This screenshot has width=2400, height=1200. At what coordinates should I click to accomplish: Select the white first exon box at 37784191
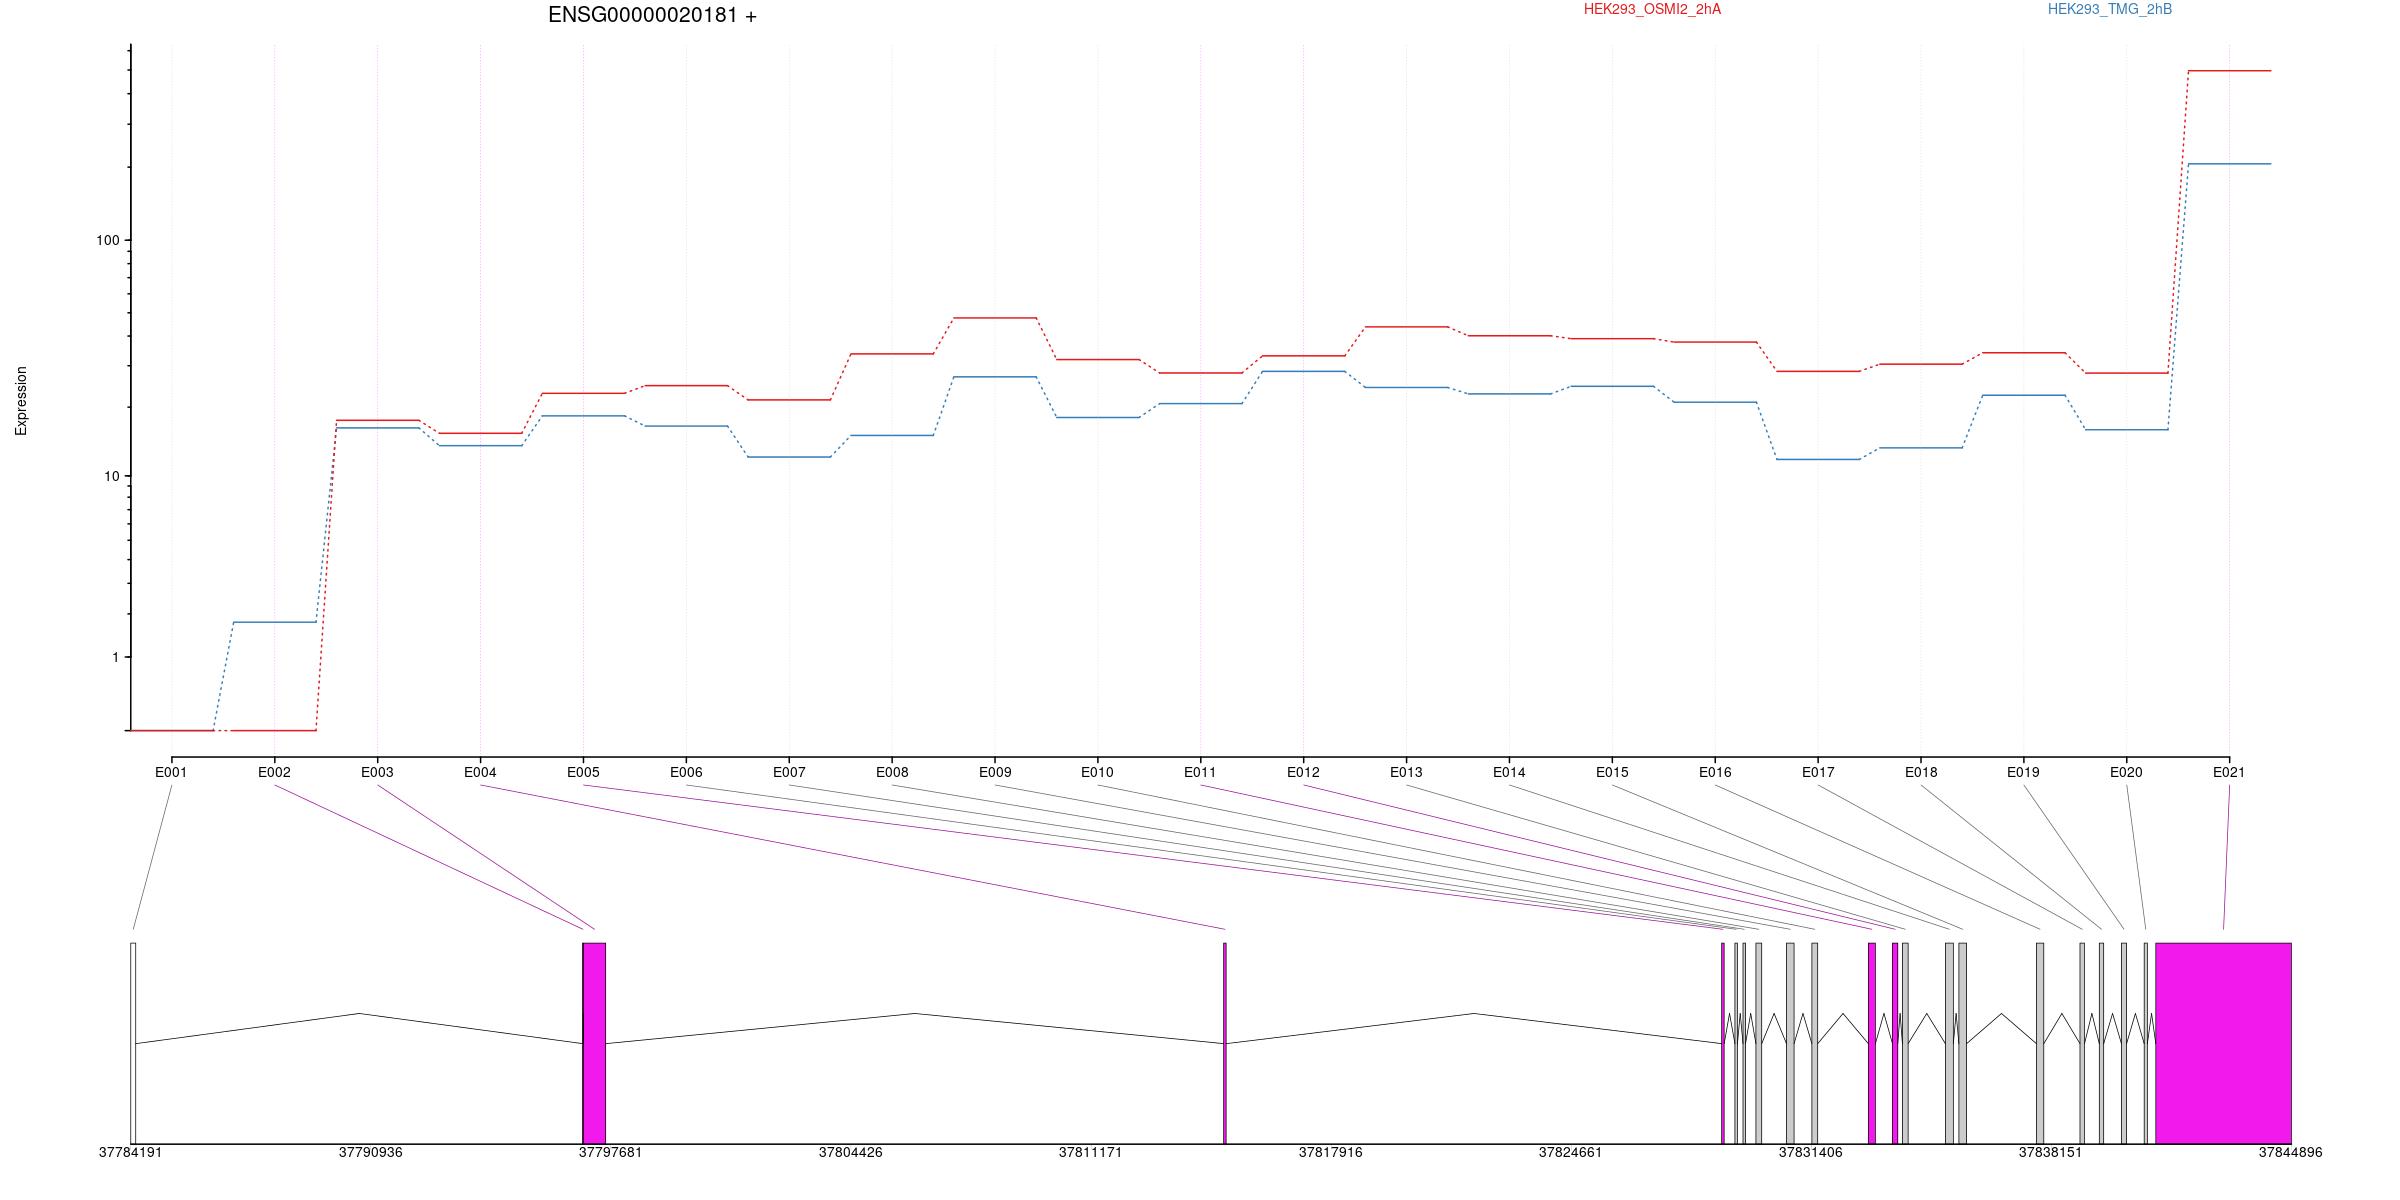click(x=133, y=1043)
